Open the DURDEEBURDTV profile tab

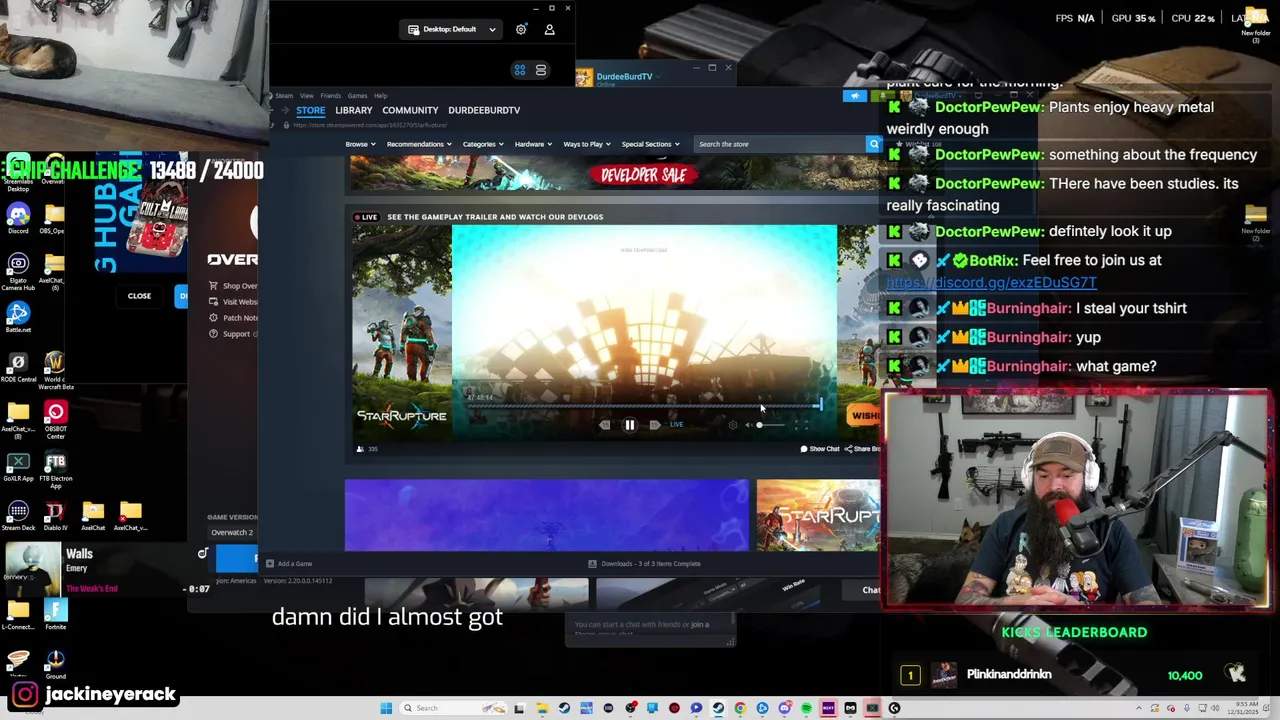point(484,110)
